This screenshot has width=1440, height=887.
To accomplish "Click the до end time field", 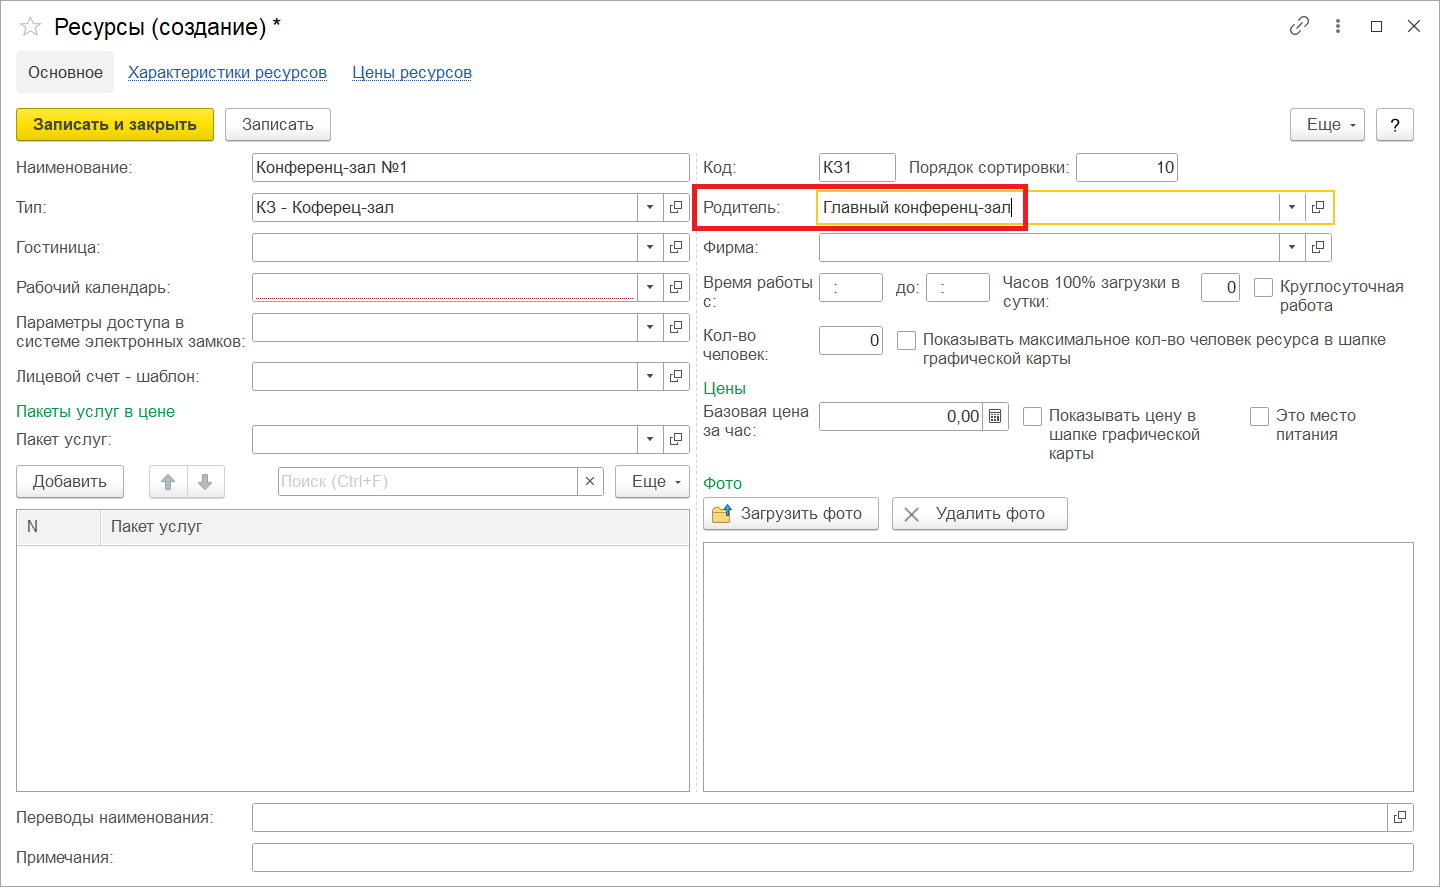I will [958, 287].
